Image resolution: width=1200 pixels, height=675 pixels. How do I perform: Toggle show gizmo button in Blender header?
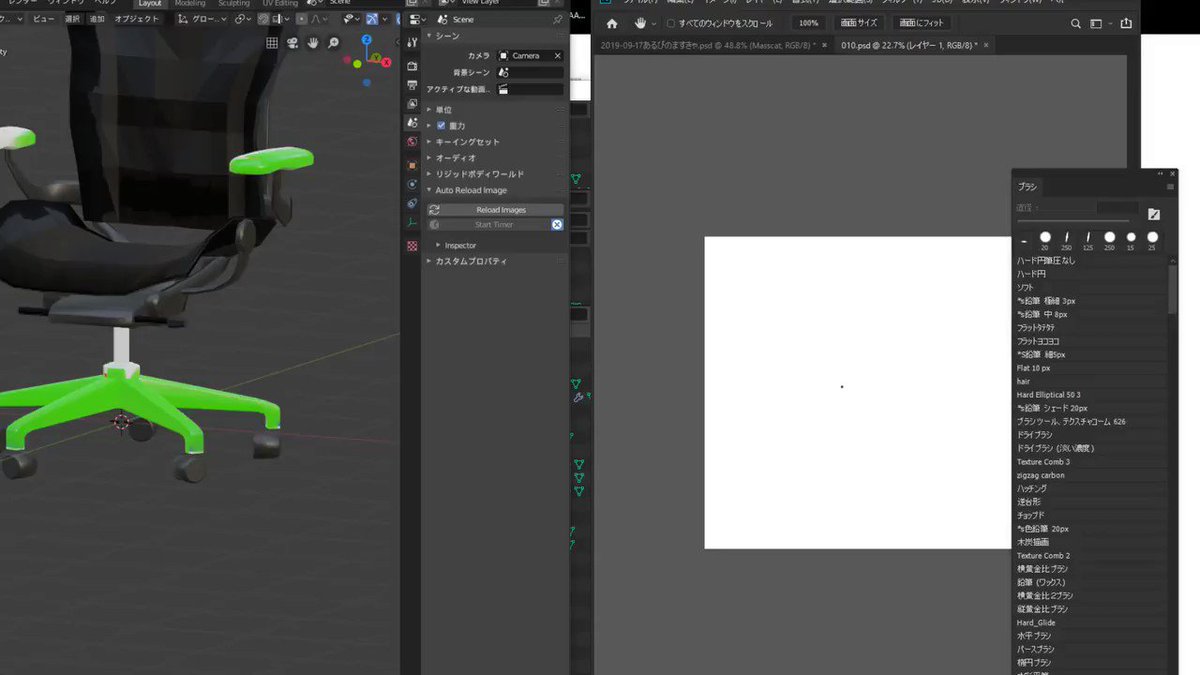[372, 19]
